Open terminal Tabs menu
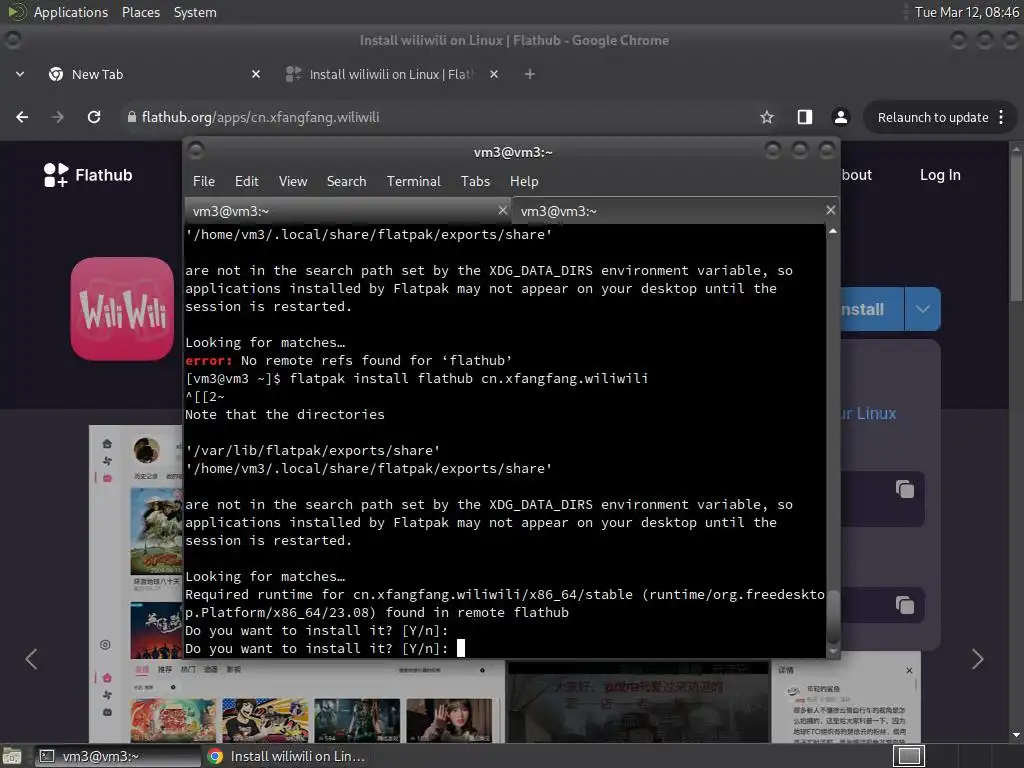This screenshot has width=1024, height=768. coord(475,182)
